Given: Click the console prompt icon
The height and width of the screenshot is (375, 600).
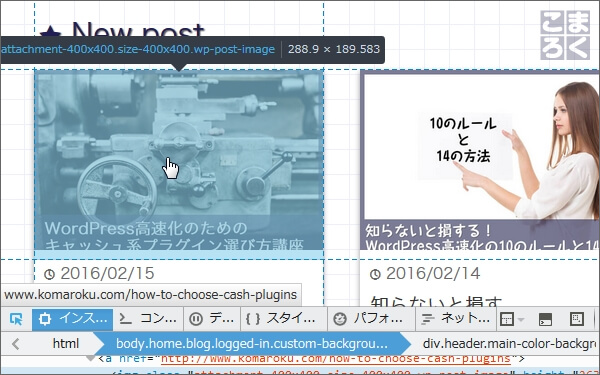Looking at the screenshot, I should (x=126, y=319).
